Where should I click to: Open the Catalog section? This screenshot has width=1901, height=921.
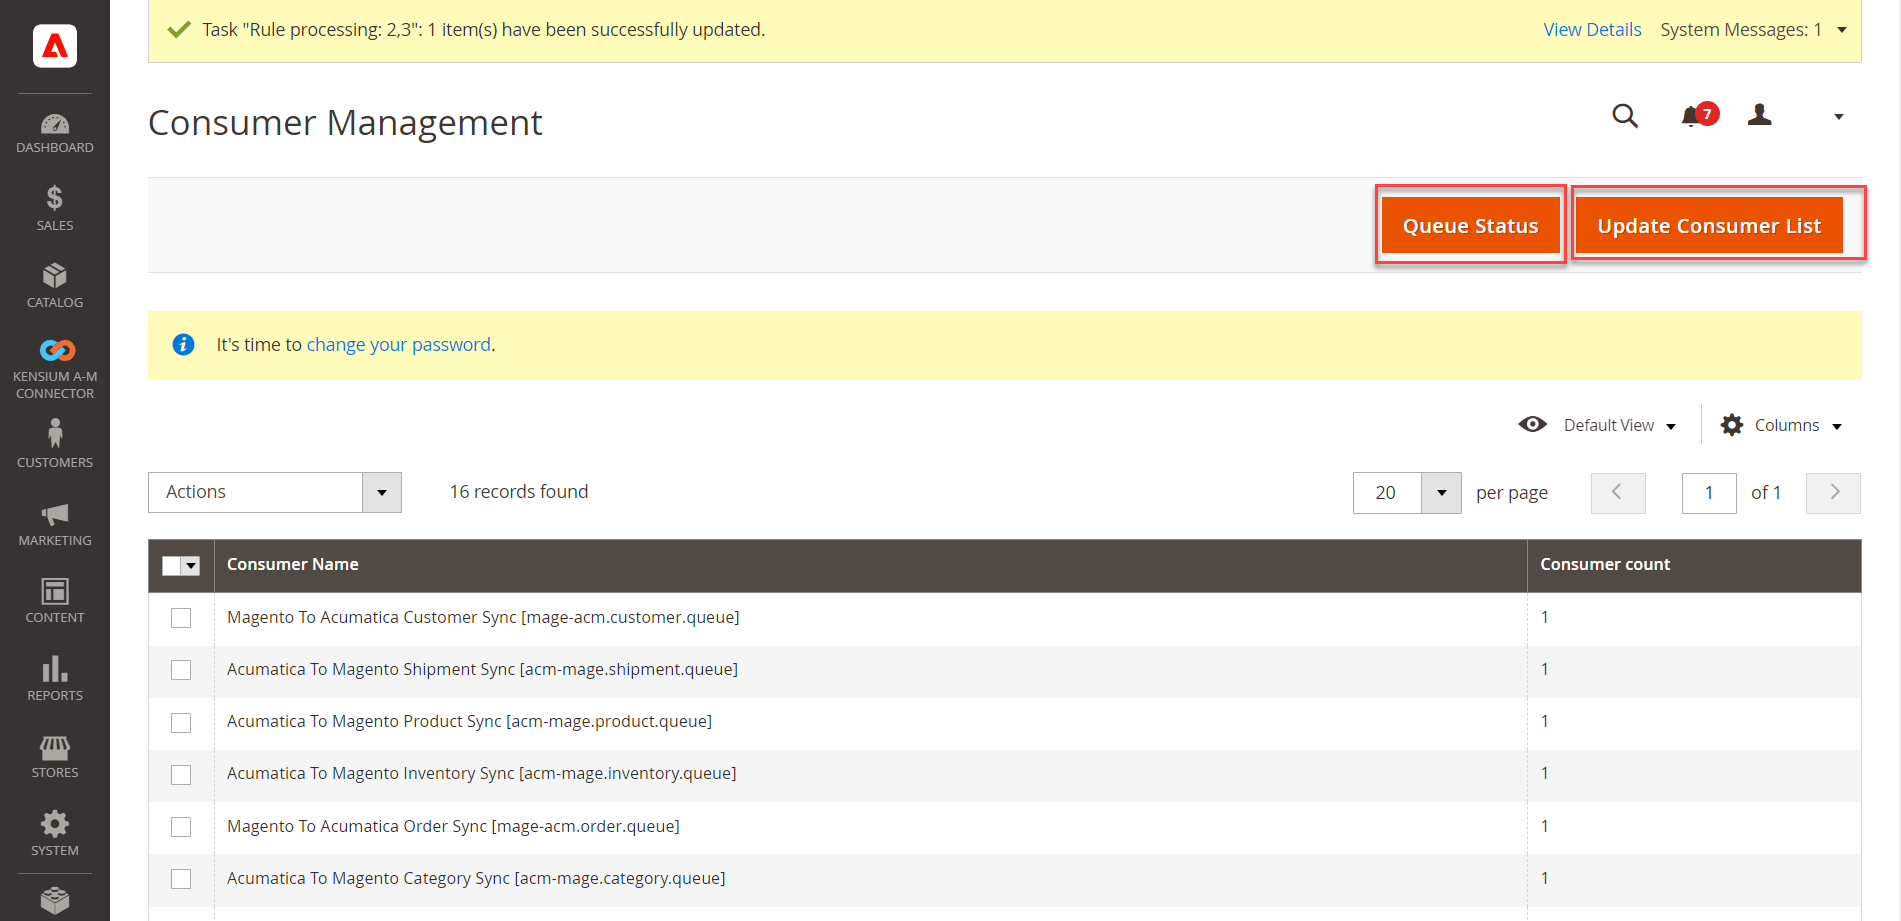click(55, 284)
